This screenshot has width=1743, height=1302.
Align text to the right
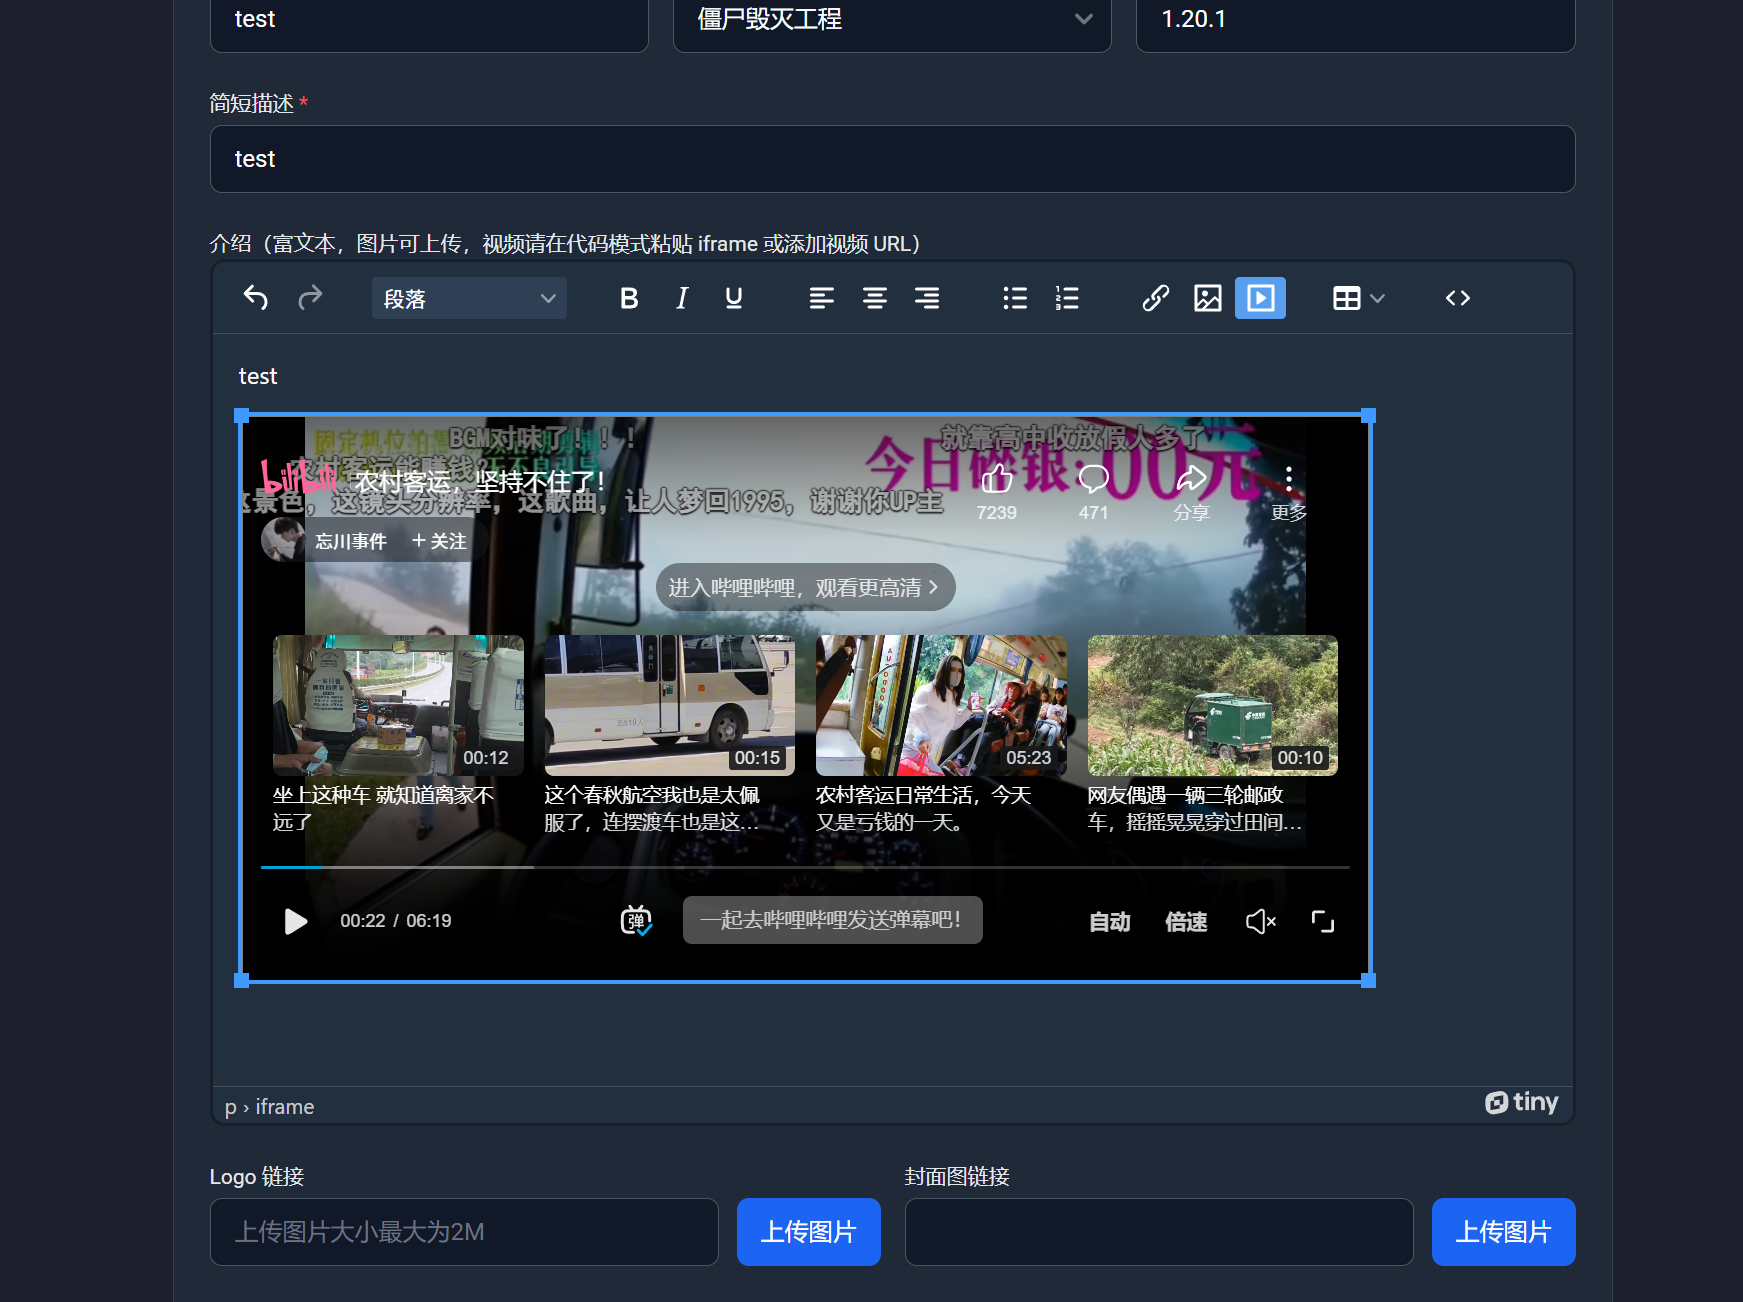(926, 298)
